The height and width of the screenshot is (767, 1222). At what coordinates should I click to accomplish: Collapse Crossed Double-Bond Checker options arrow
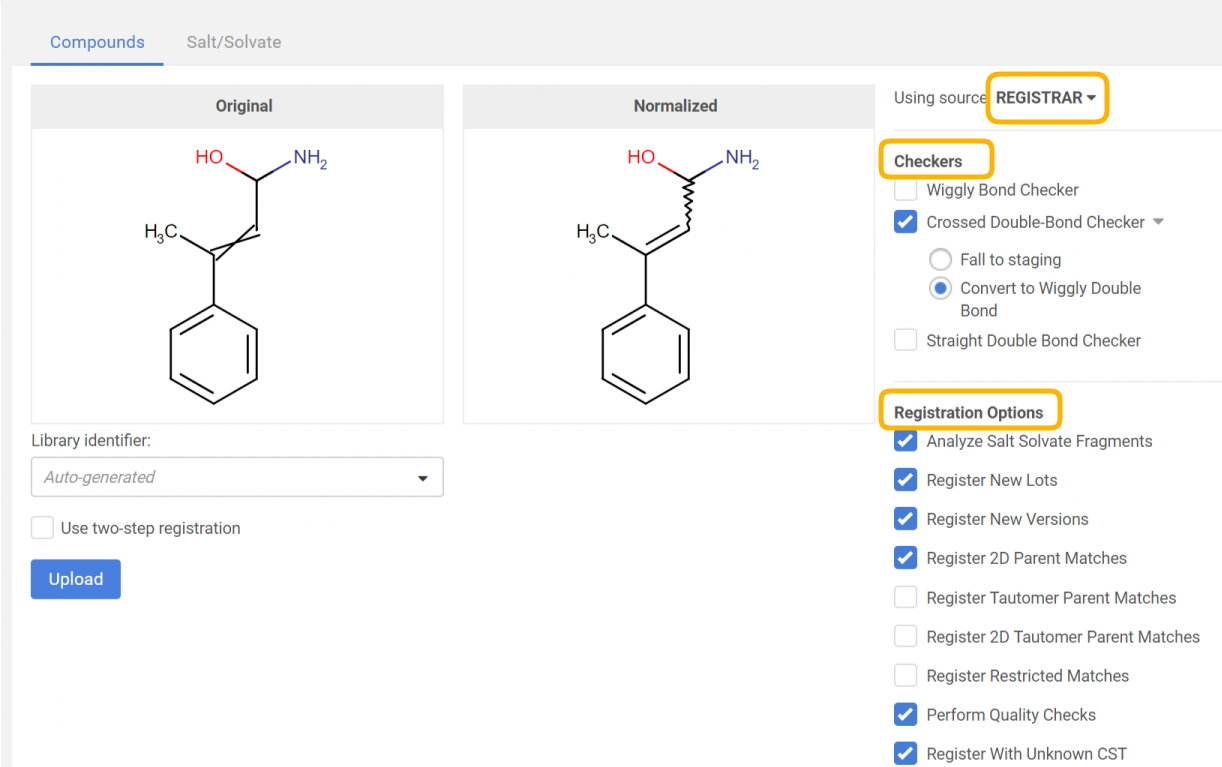pos(1159,222)
